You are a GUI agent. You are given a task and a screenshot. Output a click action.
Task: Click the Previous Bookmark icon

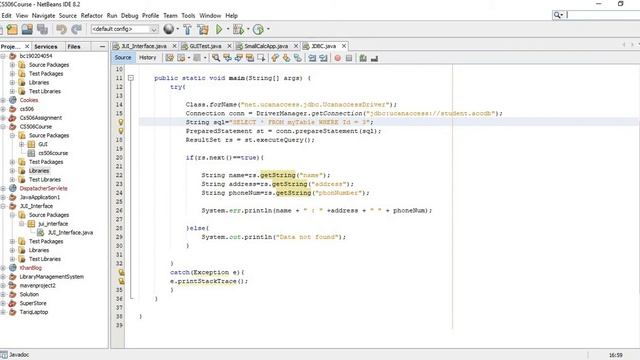coord(275,58)
